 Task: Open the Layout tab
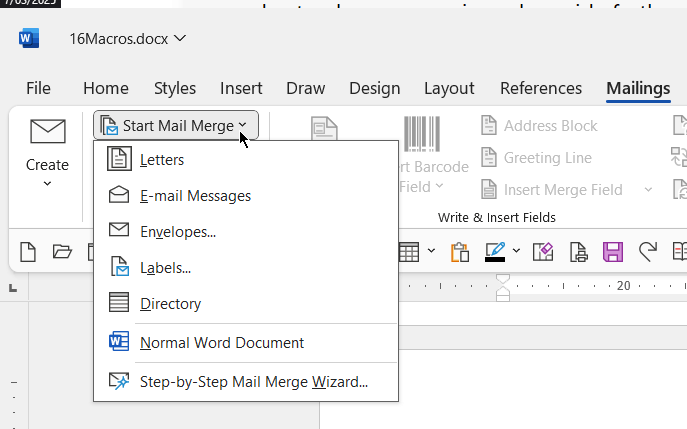pos(449,89)
